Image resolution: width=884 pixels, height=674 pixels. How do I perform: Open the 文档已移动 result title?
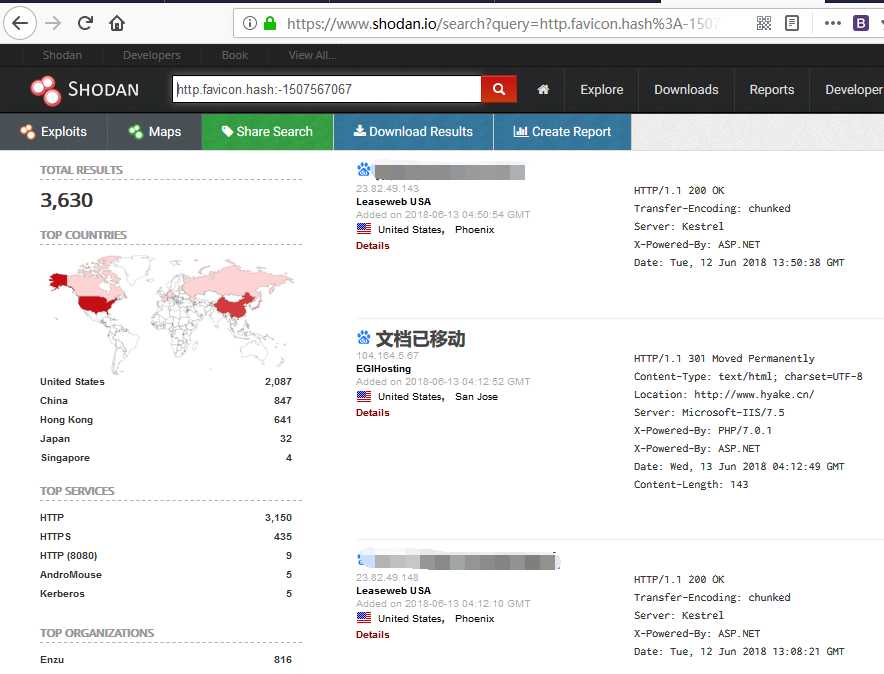coord(420,339)
